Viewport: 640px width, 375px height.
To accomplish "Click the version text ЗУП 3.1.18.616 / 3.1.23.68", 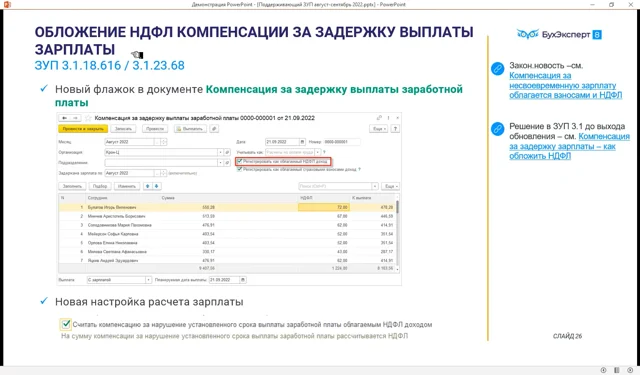I will (109, 65).
